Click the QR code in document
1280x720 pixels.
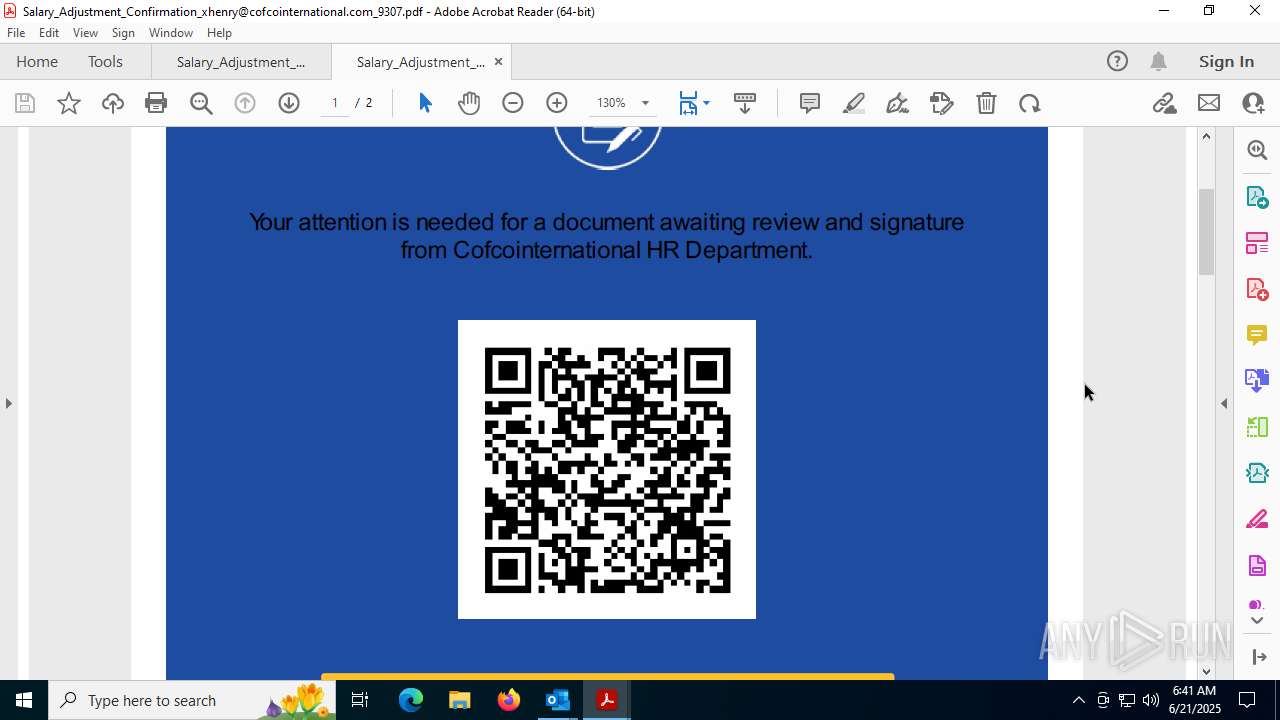607,469
